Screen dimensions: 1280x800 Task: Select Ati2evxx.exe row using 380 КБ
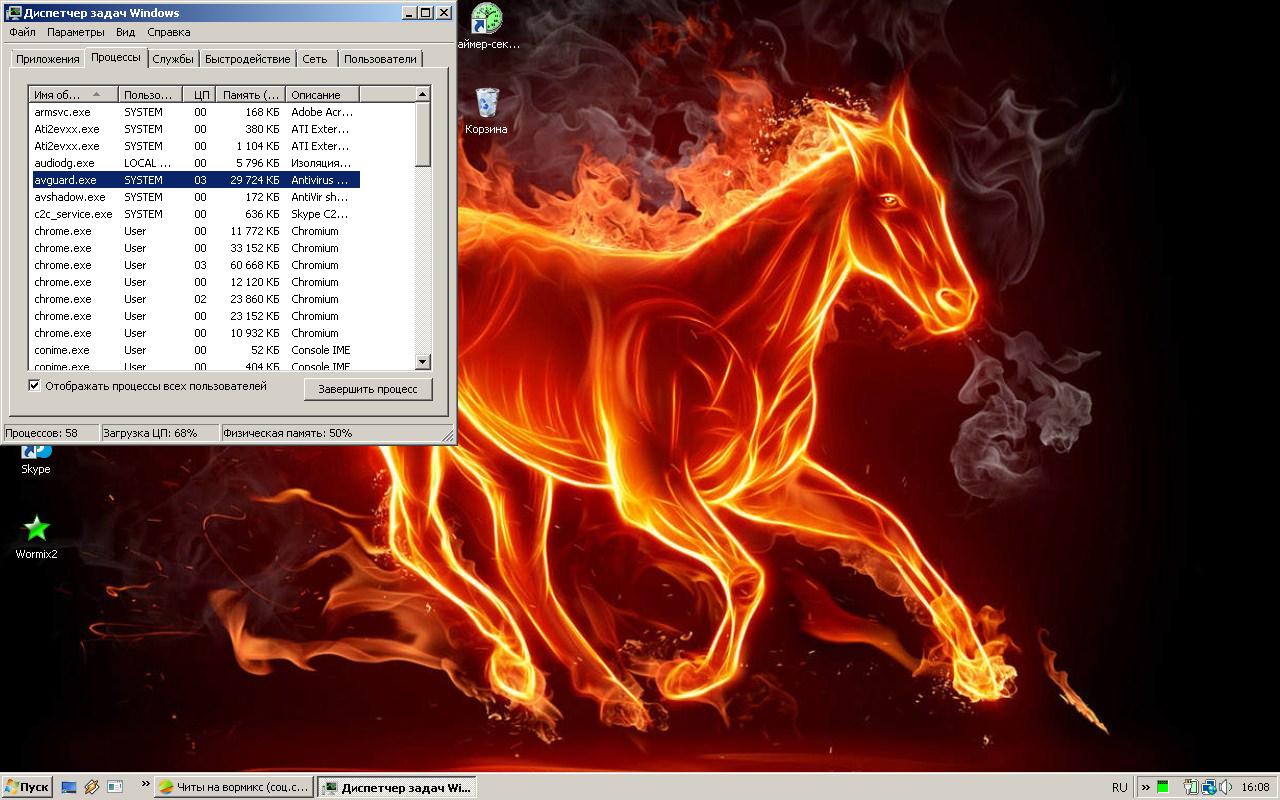point(194,129)
